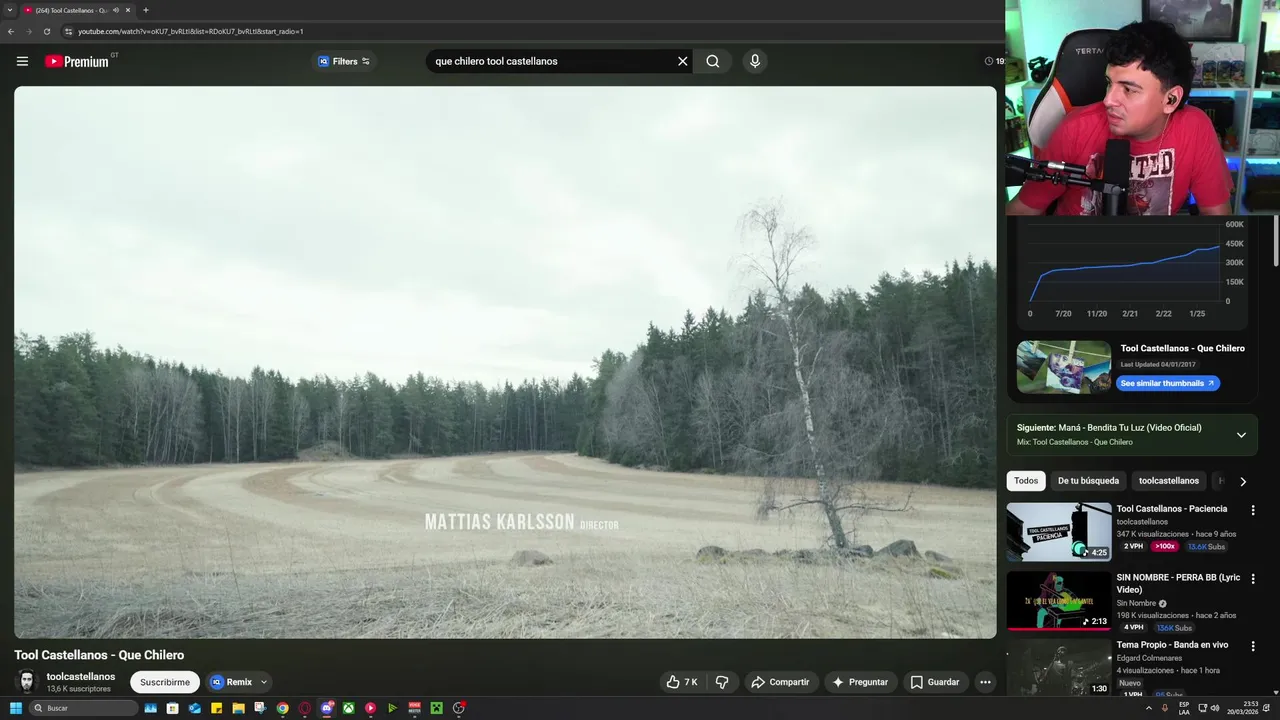The height and width of the screenshot is (720, 1280).
Task: Launch Google Chrome from the taskbar
Action: tap(283, 708)
